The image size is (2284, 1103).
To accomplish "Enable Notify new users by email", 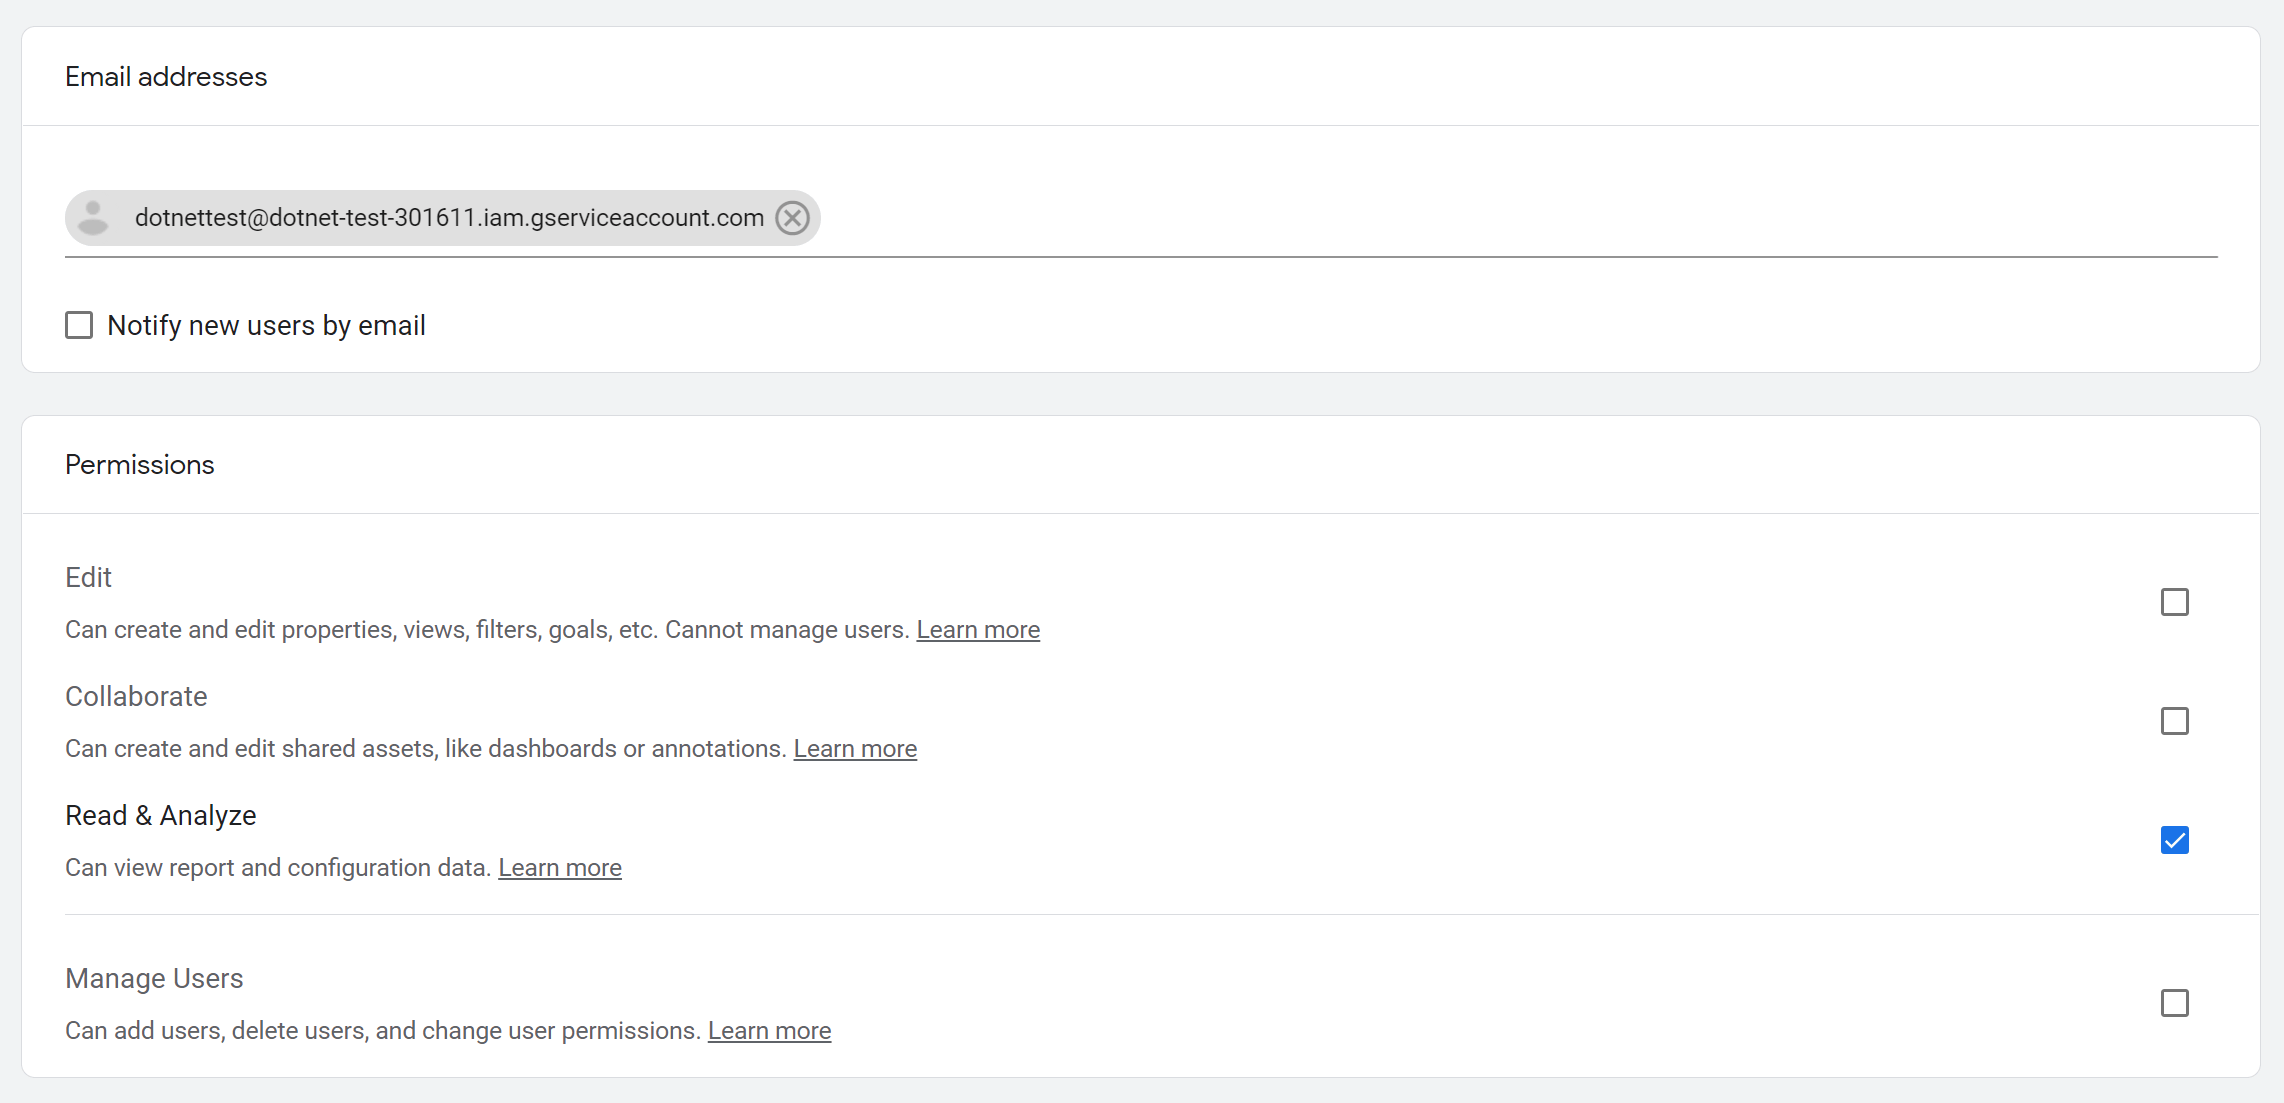I will click(79, 326).
